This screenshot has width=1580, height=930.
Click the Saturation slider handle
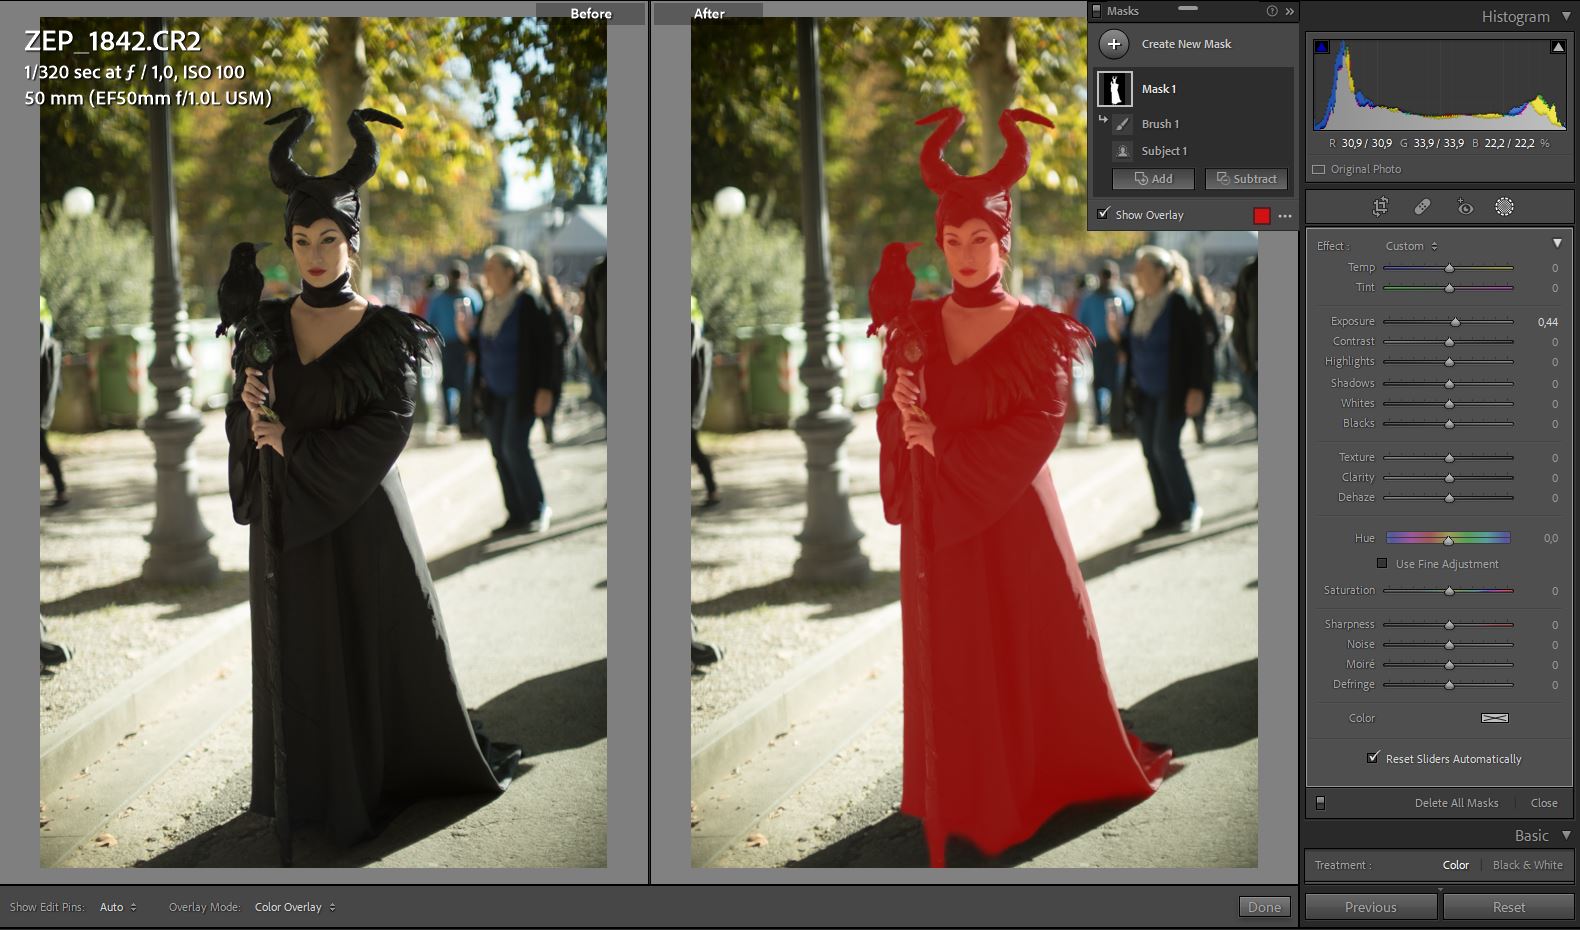[1449, 591]
